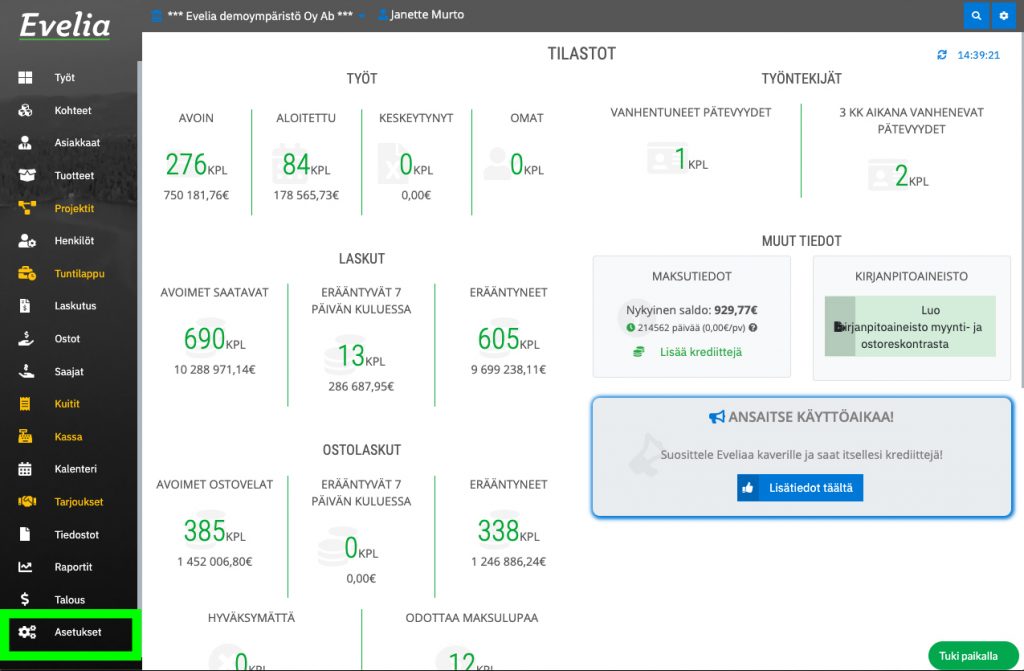Open company selector Evelia demoympäristö Oy Ab

pos(257,15)
